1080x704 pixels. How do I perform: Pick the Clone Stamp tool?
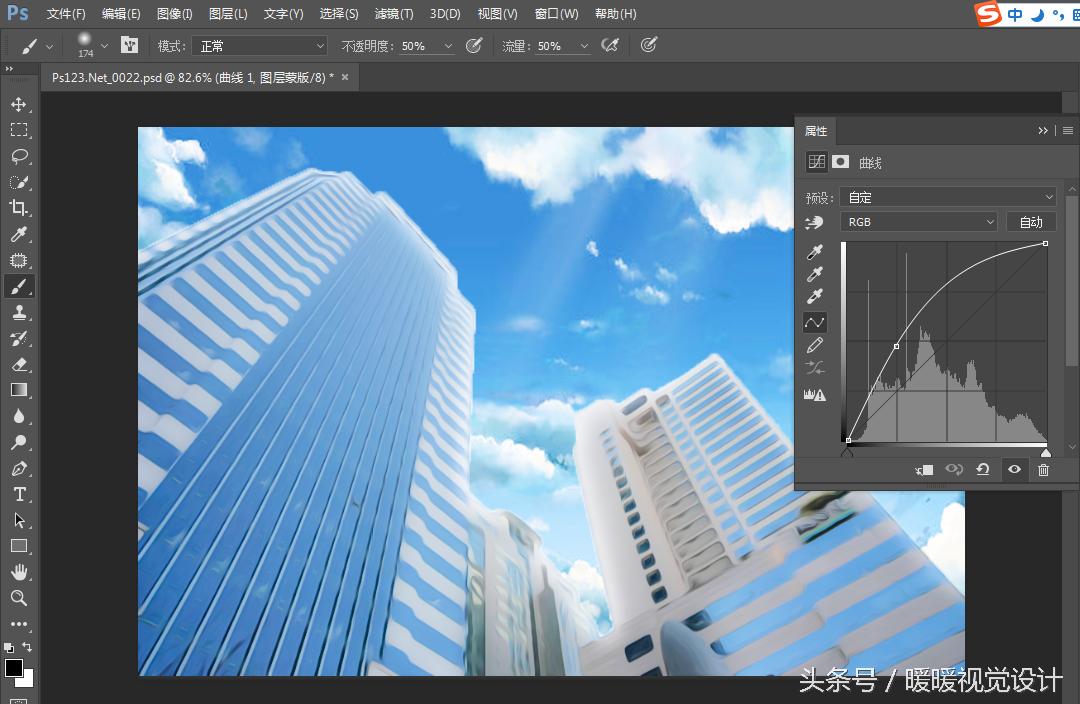[19, 313]
